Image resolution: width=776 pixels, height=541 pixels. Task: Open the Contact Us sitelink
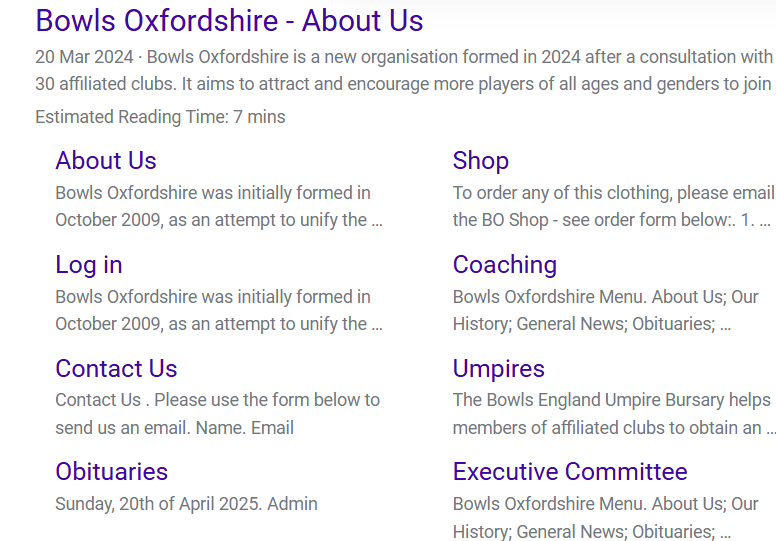coord(116,368)
